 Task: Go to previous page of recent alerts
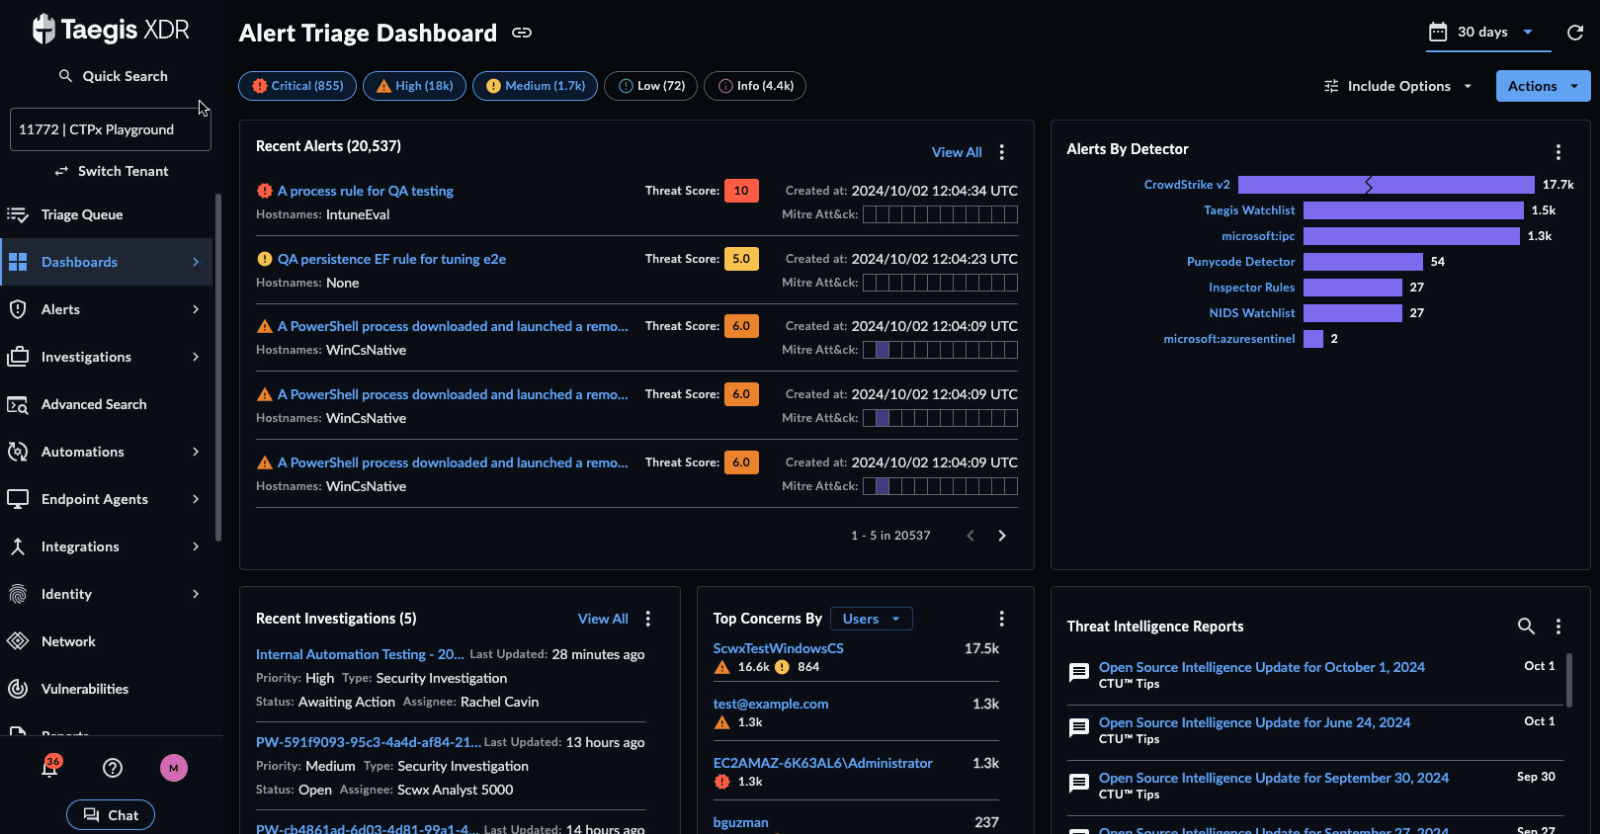(970, 536)
